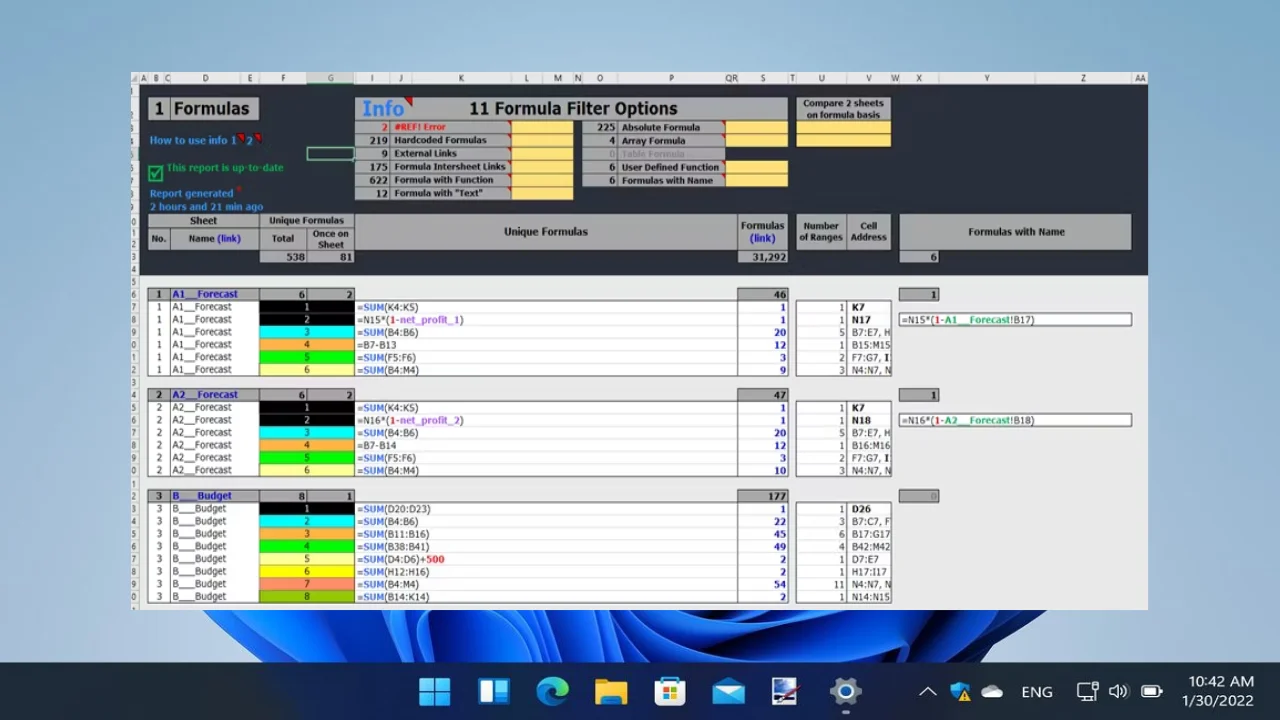1280x720 pixels.
Task: Open the Settings gear on taskbar
Action: [x=846, y=691]
